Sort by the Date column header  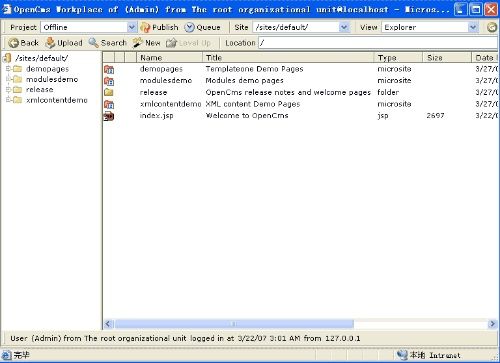[x=485, y=58]
